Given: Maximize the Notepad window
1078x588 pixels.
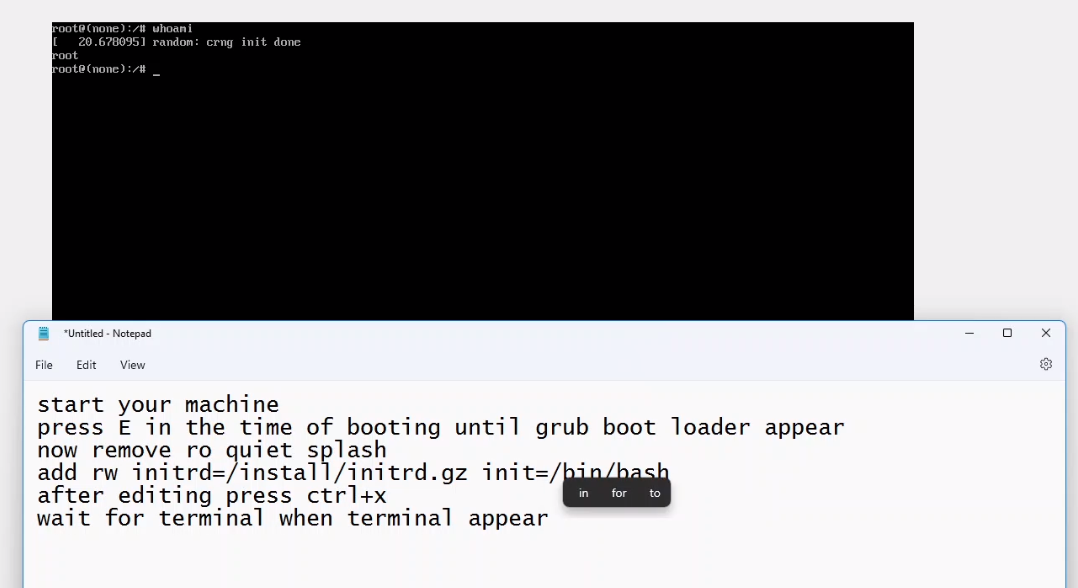Looking at the screenshot, I should click(x=1007, y=333).
